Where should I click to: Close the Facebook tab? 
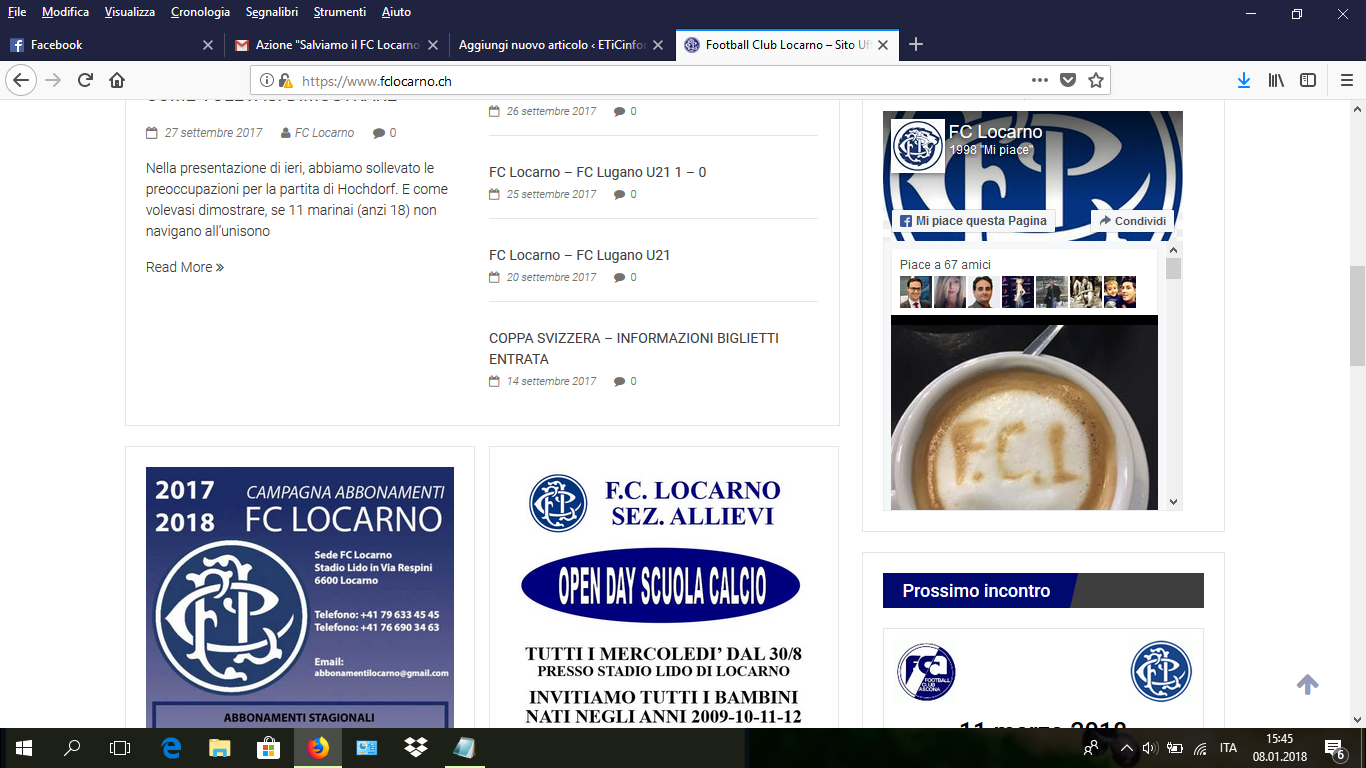click(208, 45)
